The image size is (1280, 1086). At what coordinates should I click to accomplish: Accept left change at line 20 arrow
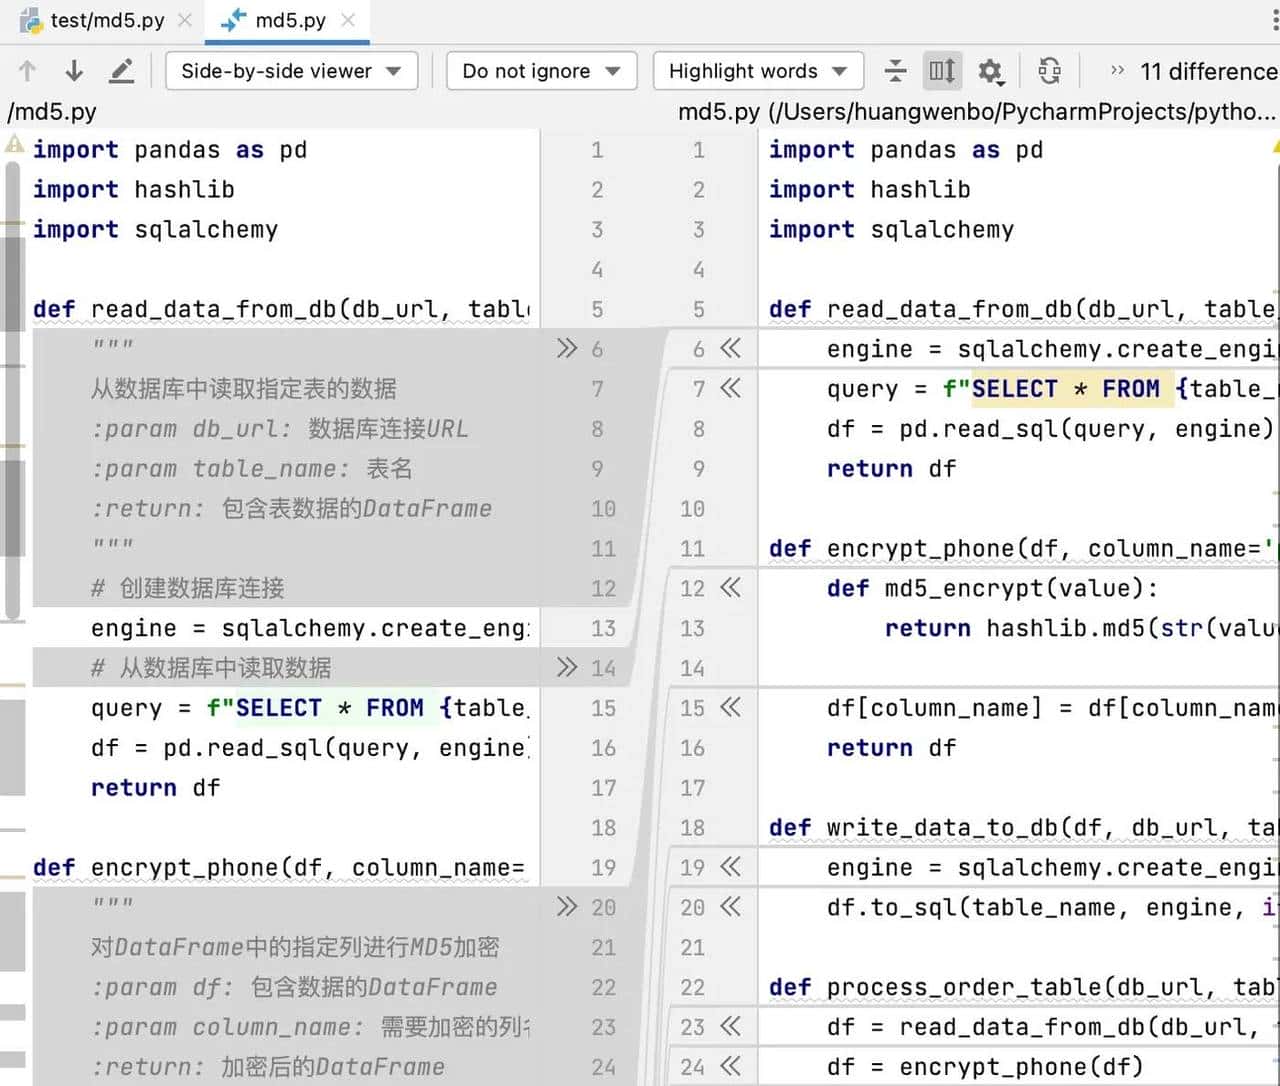567,907
